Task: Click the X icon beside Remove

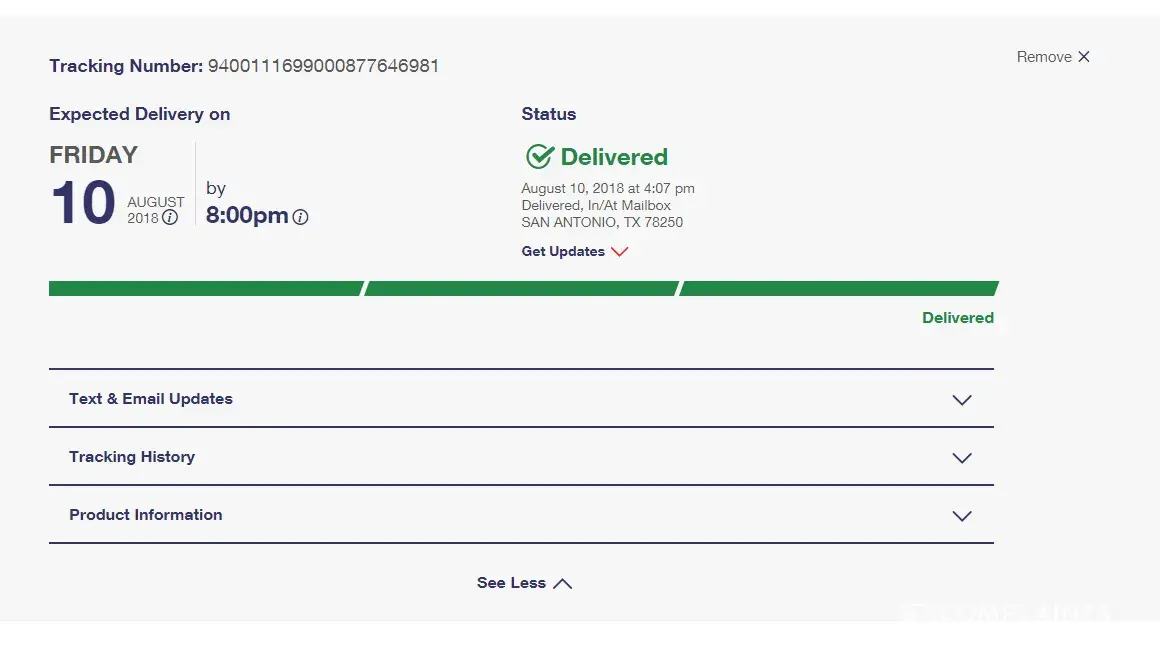Action: [1084, 57]
